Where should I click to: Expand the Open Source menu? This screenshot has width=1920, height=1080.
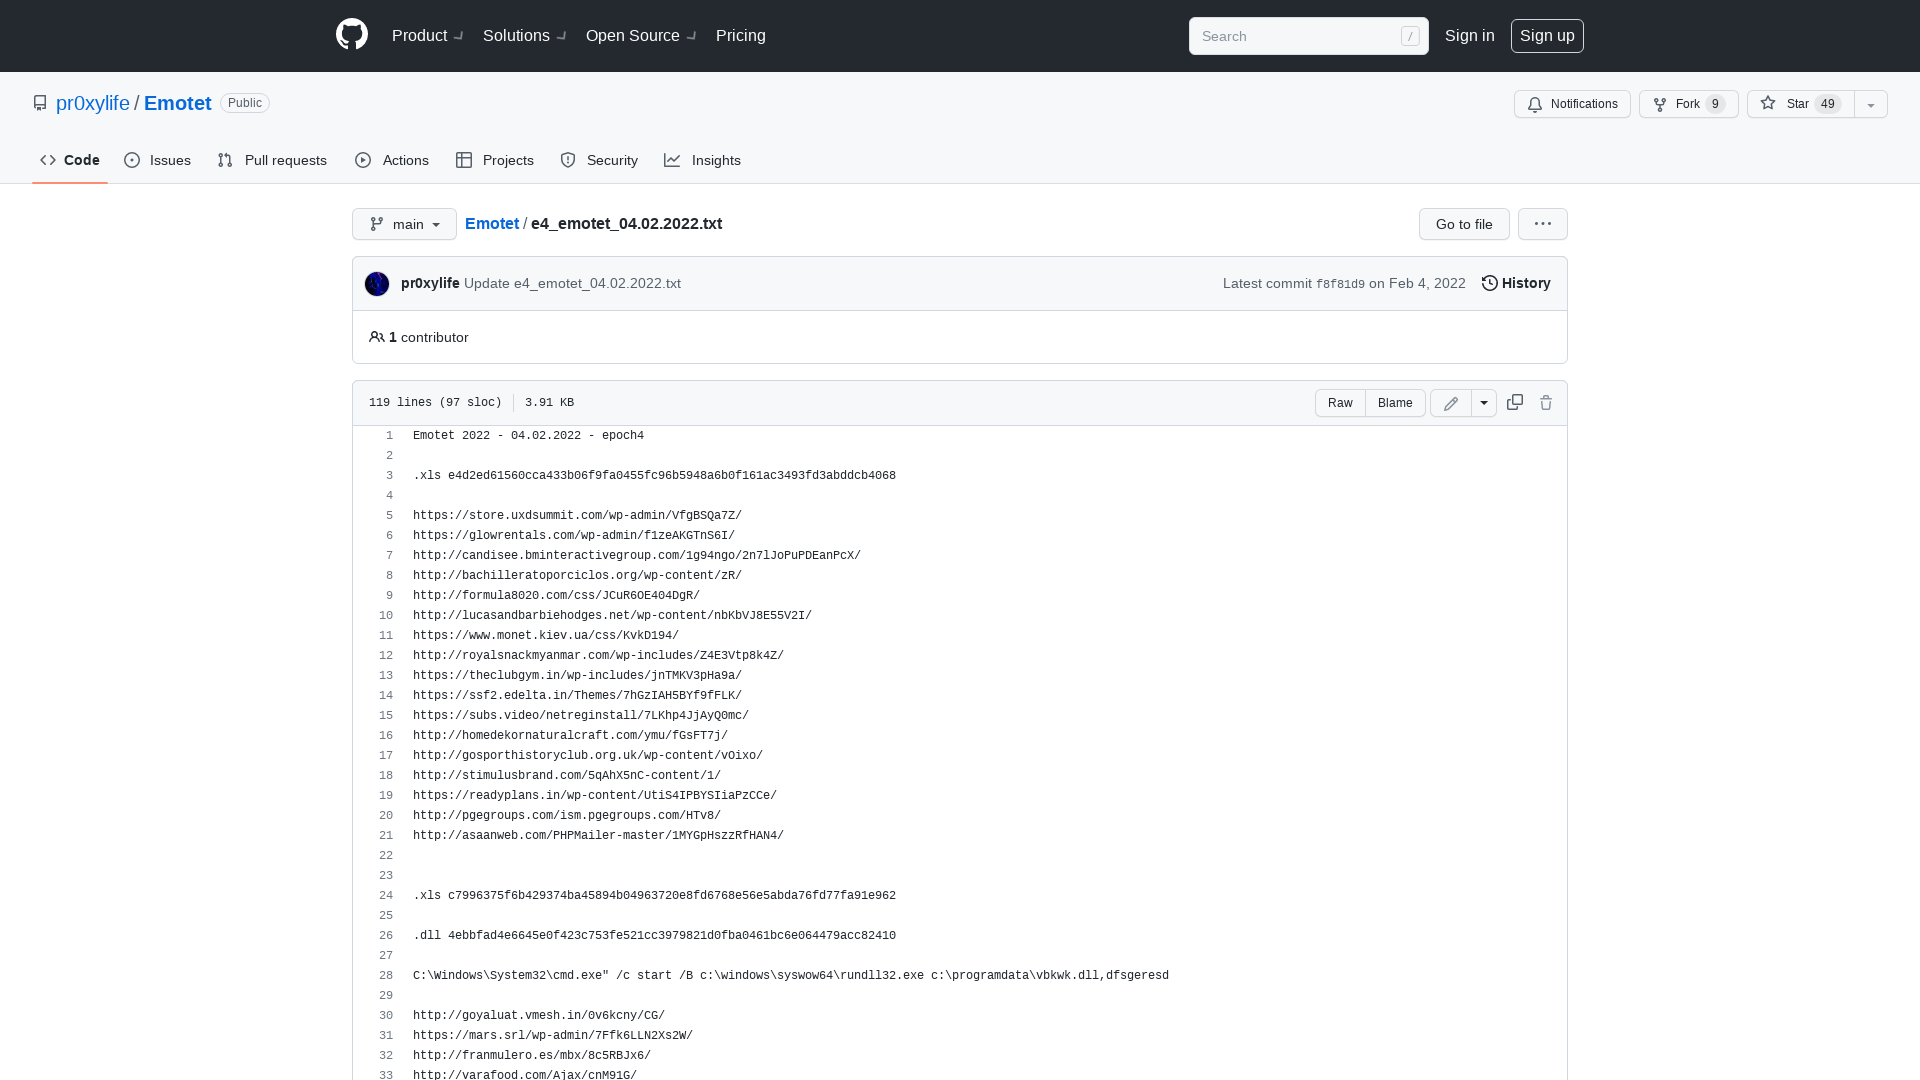coord(640,35)
